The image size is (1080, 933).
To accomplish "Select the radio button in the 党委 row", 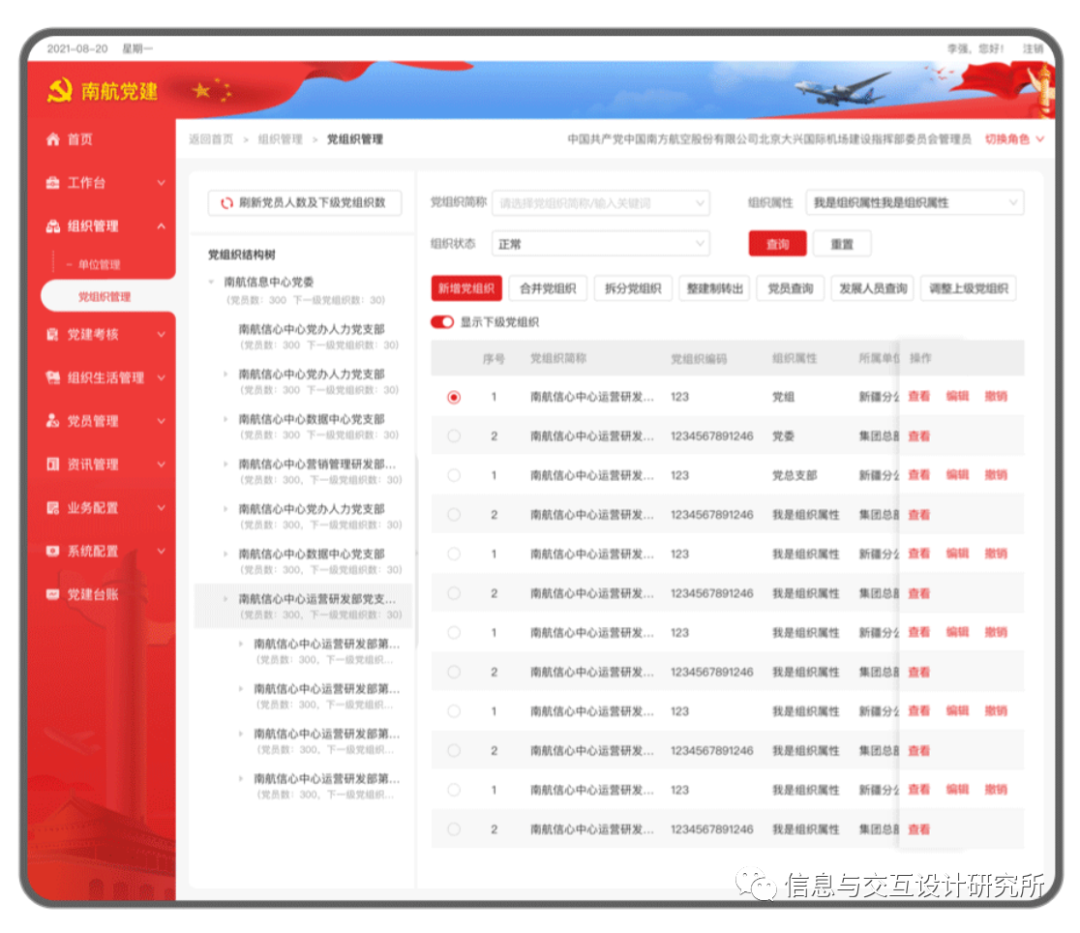I will pyautogui.click(x=453, y=436).
